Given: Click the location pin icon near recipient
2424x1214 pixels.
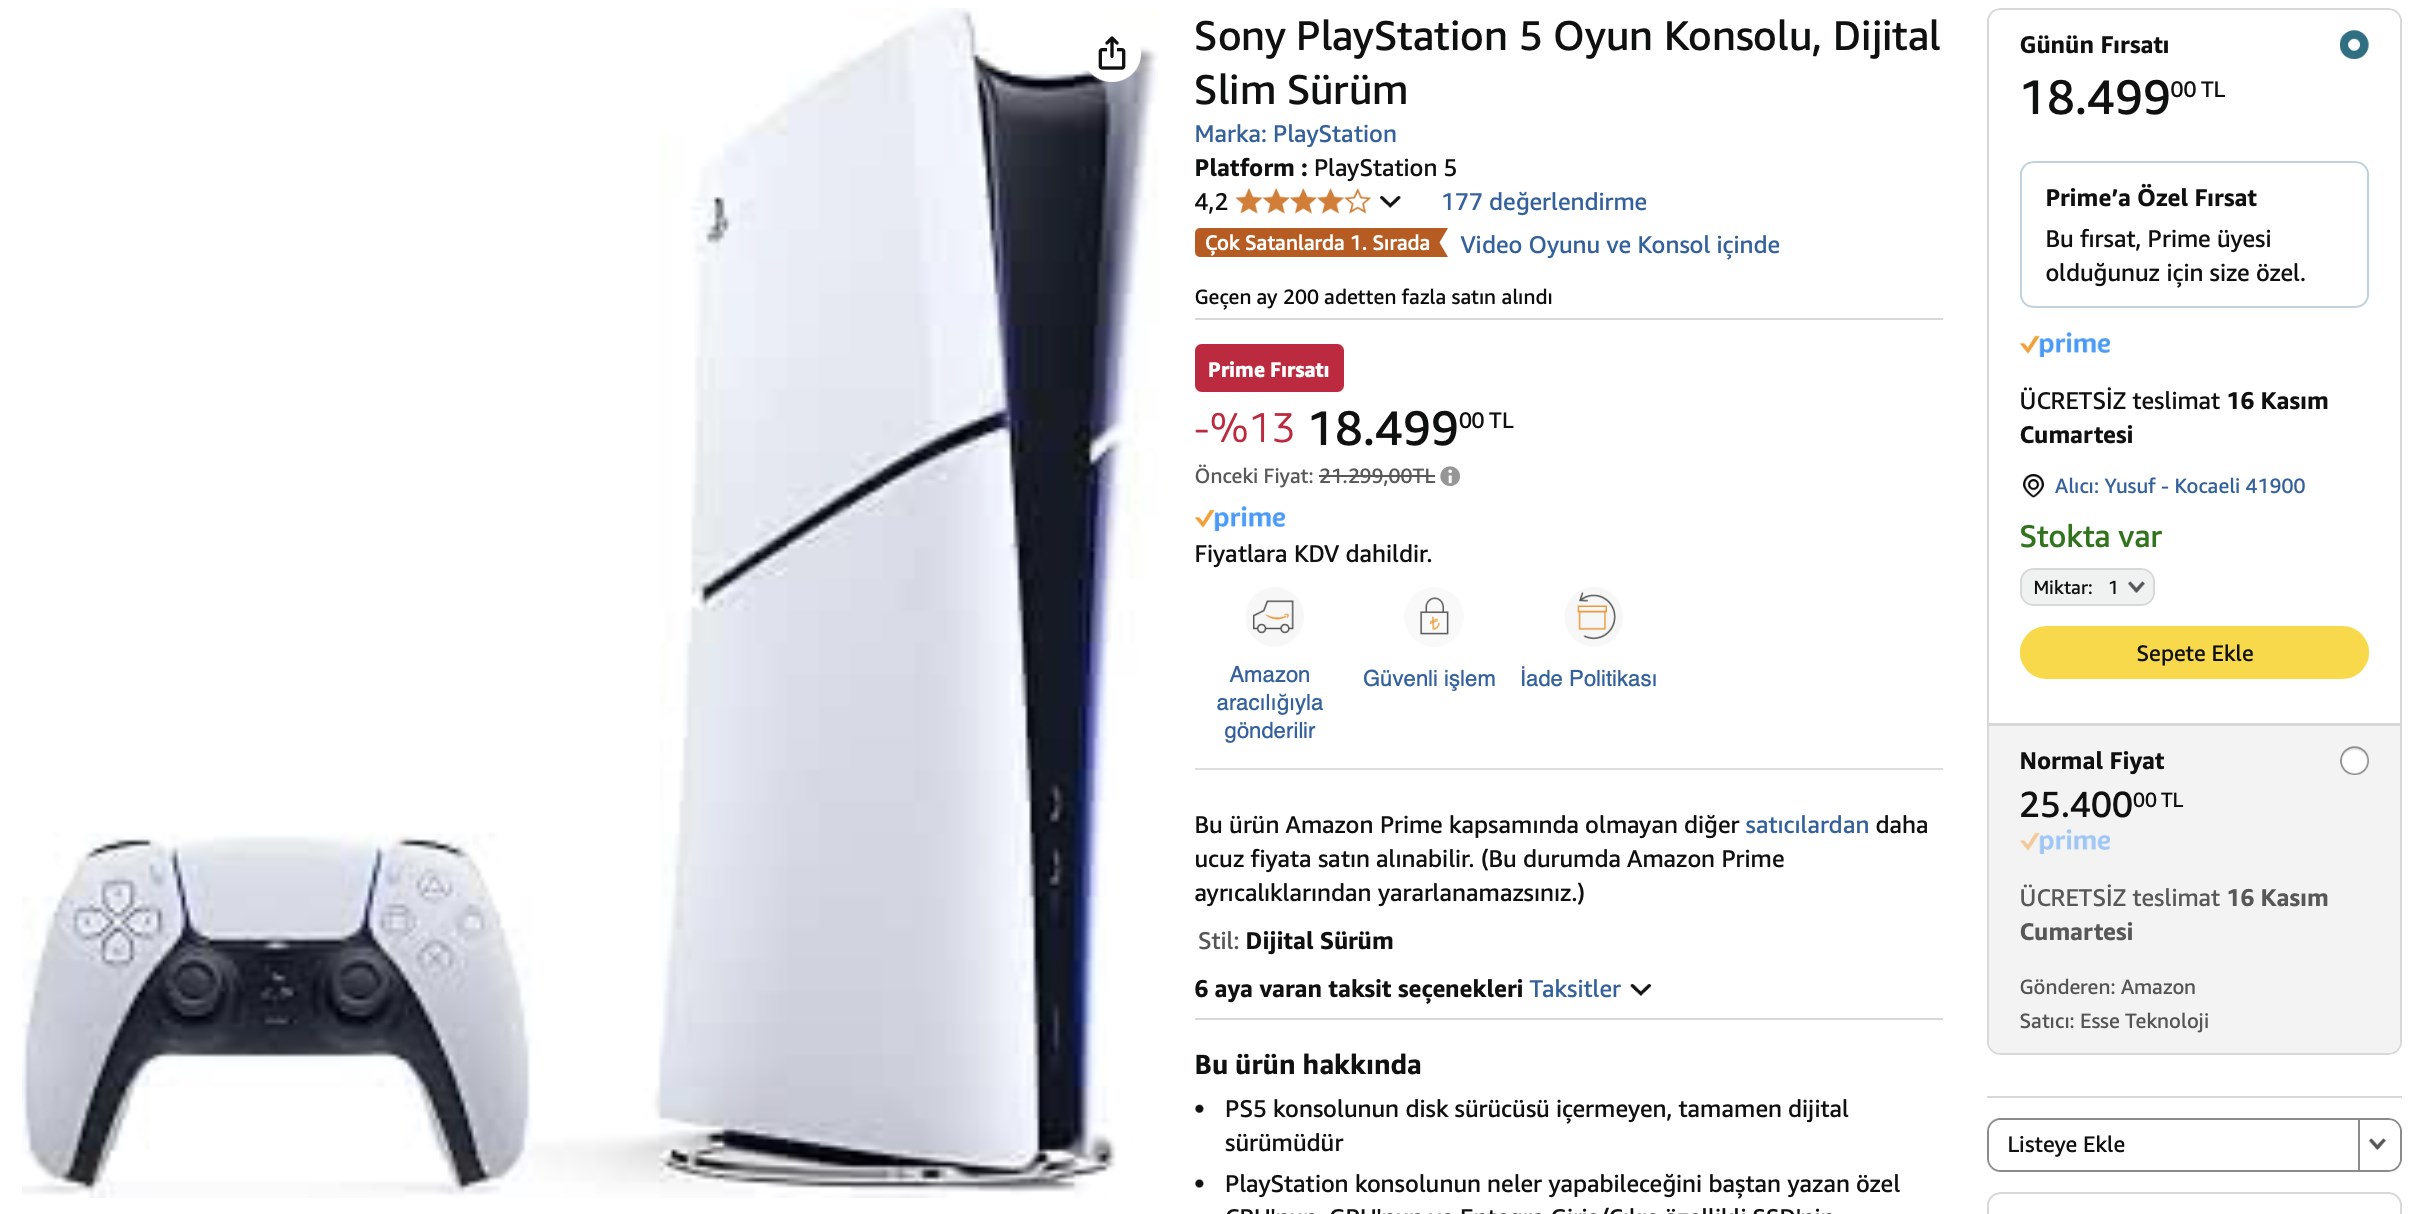Looking at the screenshot, I should [x=2033, y=486].
